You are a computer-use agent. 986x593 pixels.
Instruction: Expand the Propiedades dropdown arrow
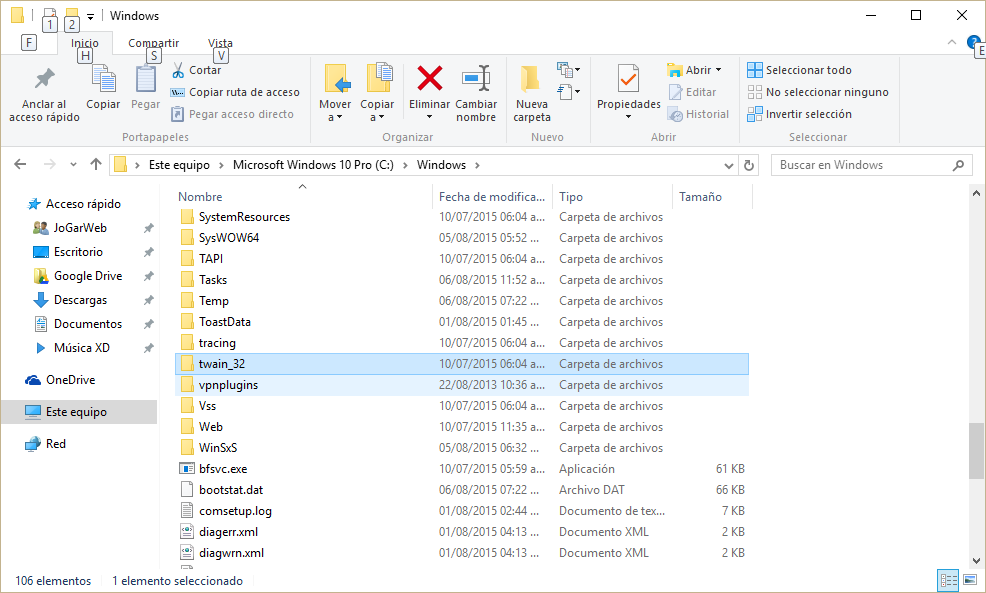point(628,117)
